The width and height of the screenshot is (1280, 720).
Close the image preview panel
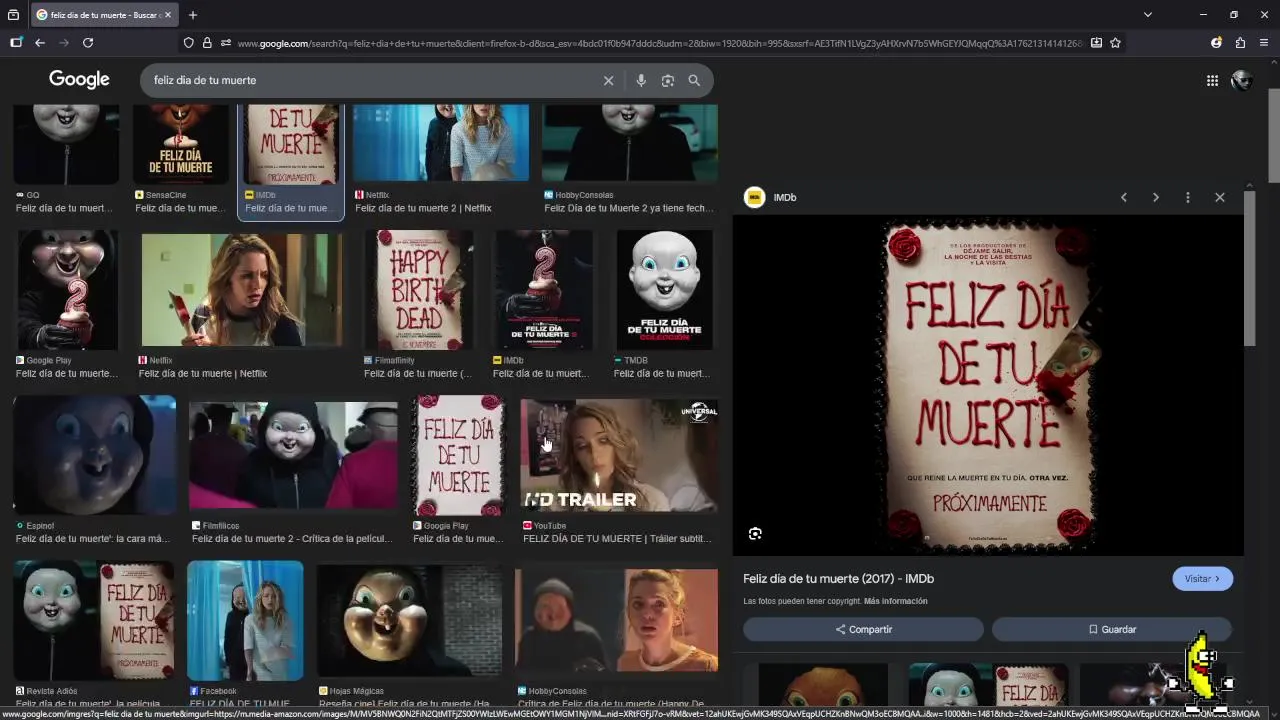pyautogui.click(x=1220, y=198)
